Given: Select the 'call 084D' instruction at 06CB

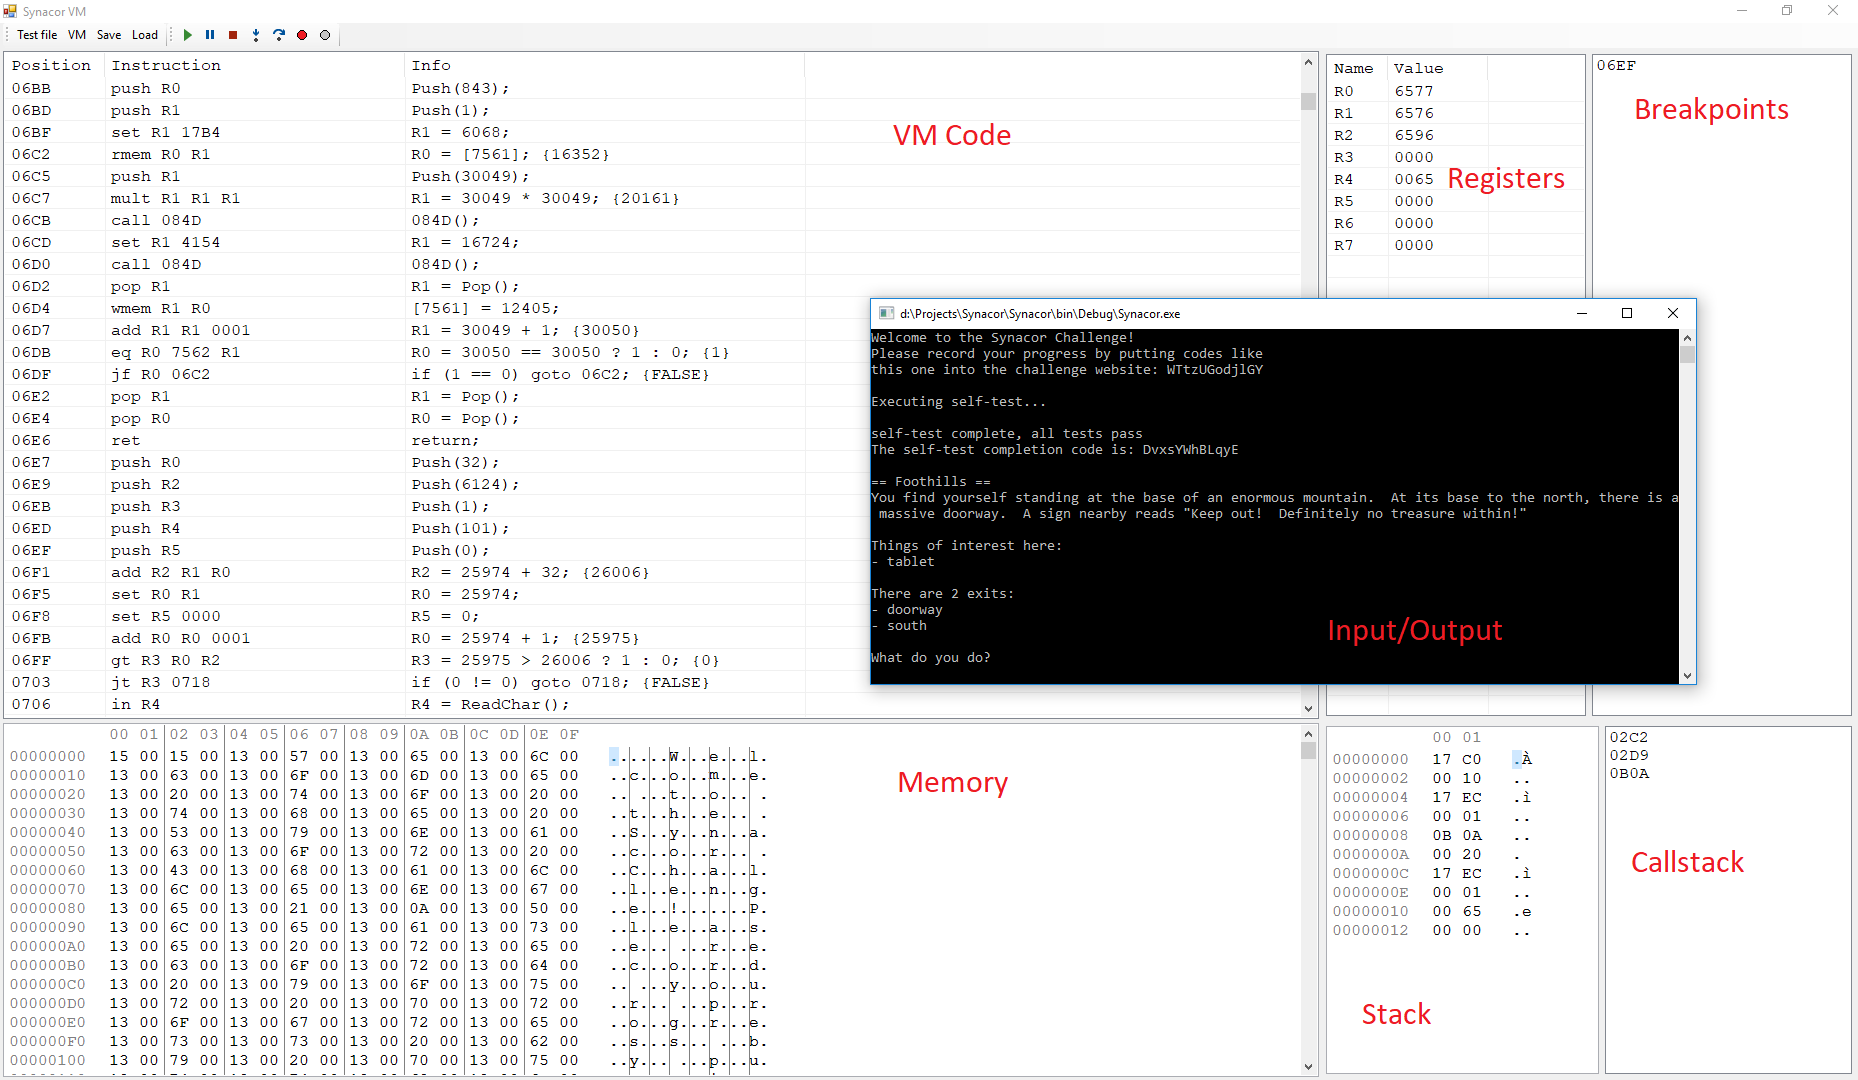Looking at the screenshot, I should (654, 220).
